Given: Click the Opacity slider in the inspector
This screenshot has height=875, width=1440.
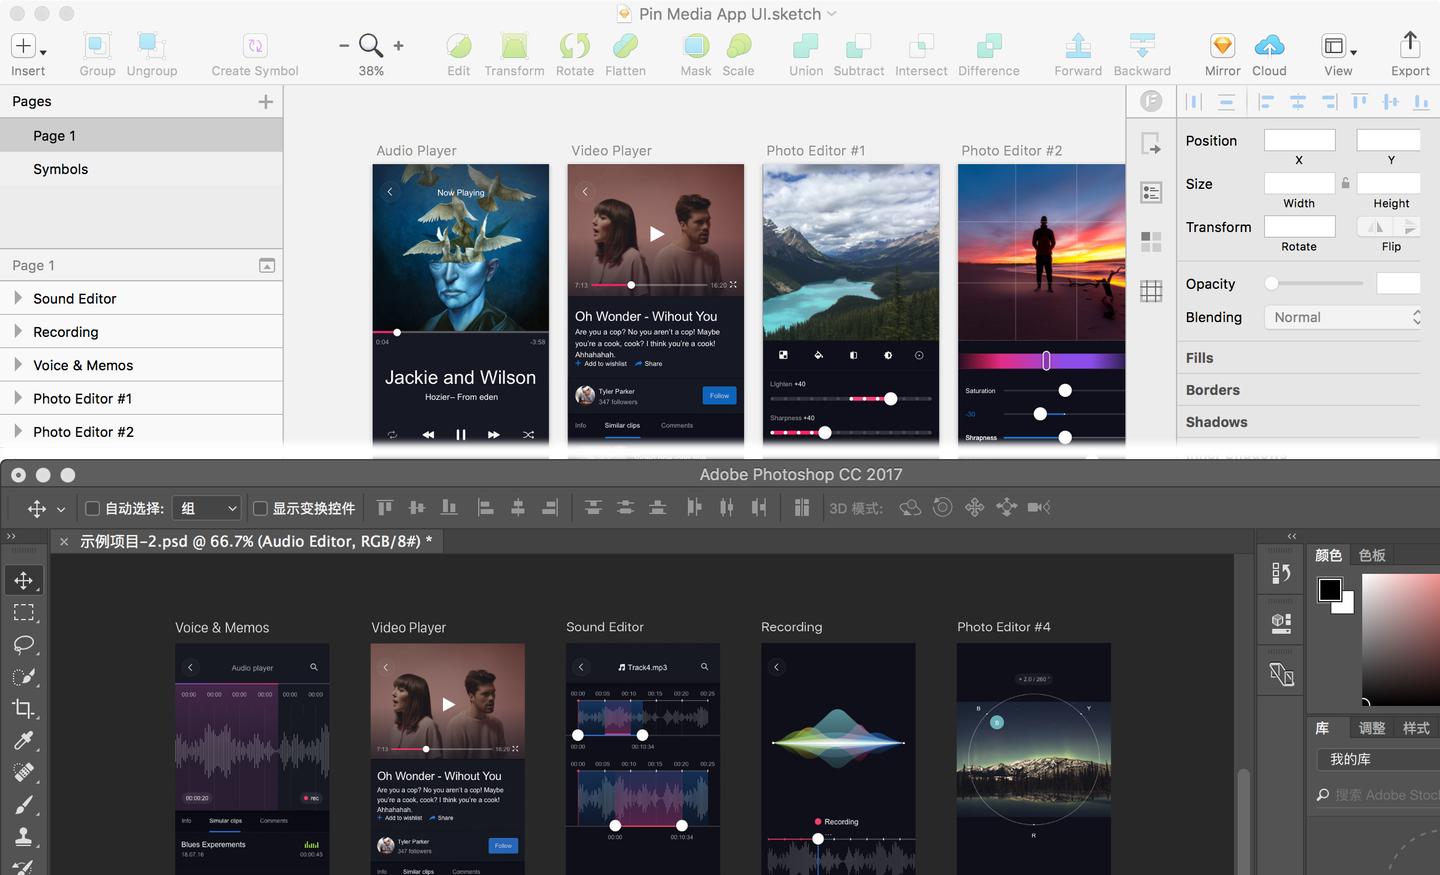Looking at the screenshot, I should click(1314, 284).
